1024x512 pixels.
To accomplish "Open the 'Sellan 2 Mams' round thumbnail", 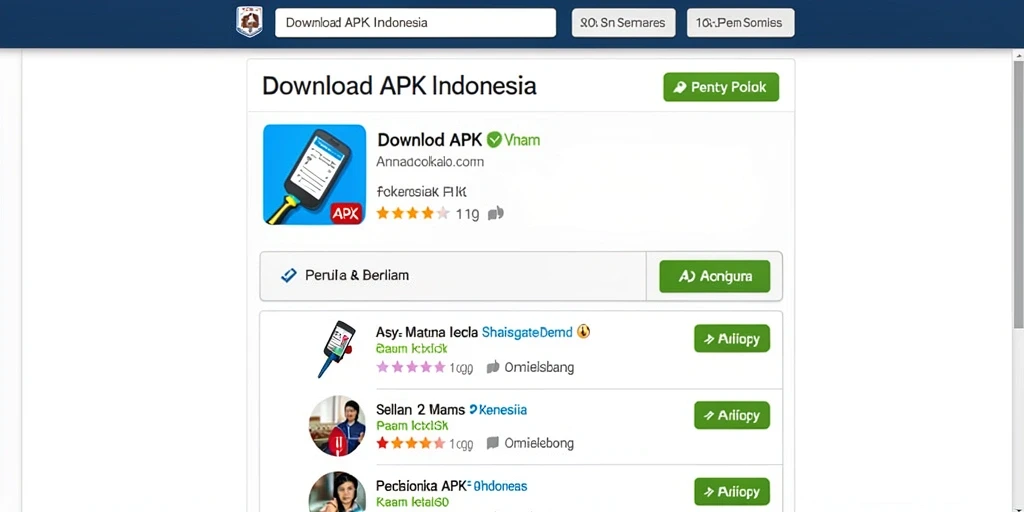I will (337, 425).
